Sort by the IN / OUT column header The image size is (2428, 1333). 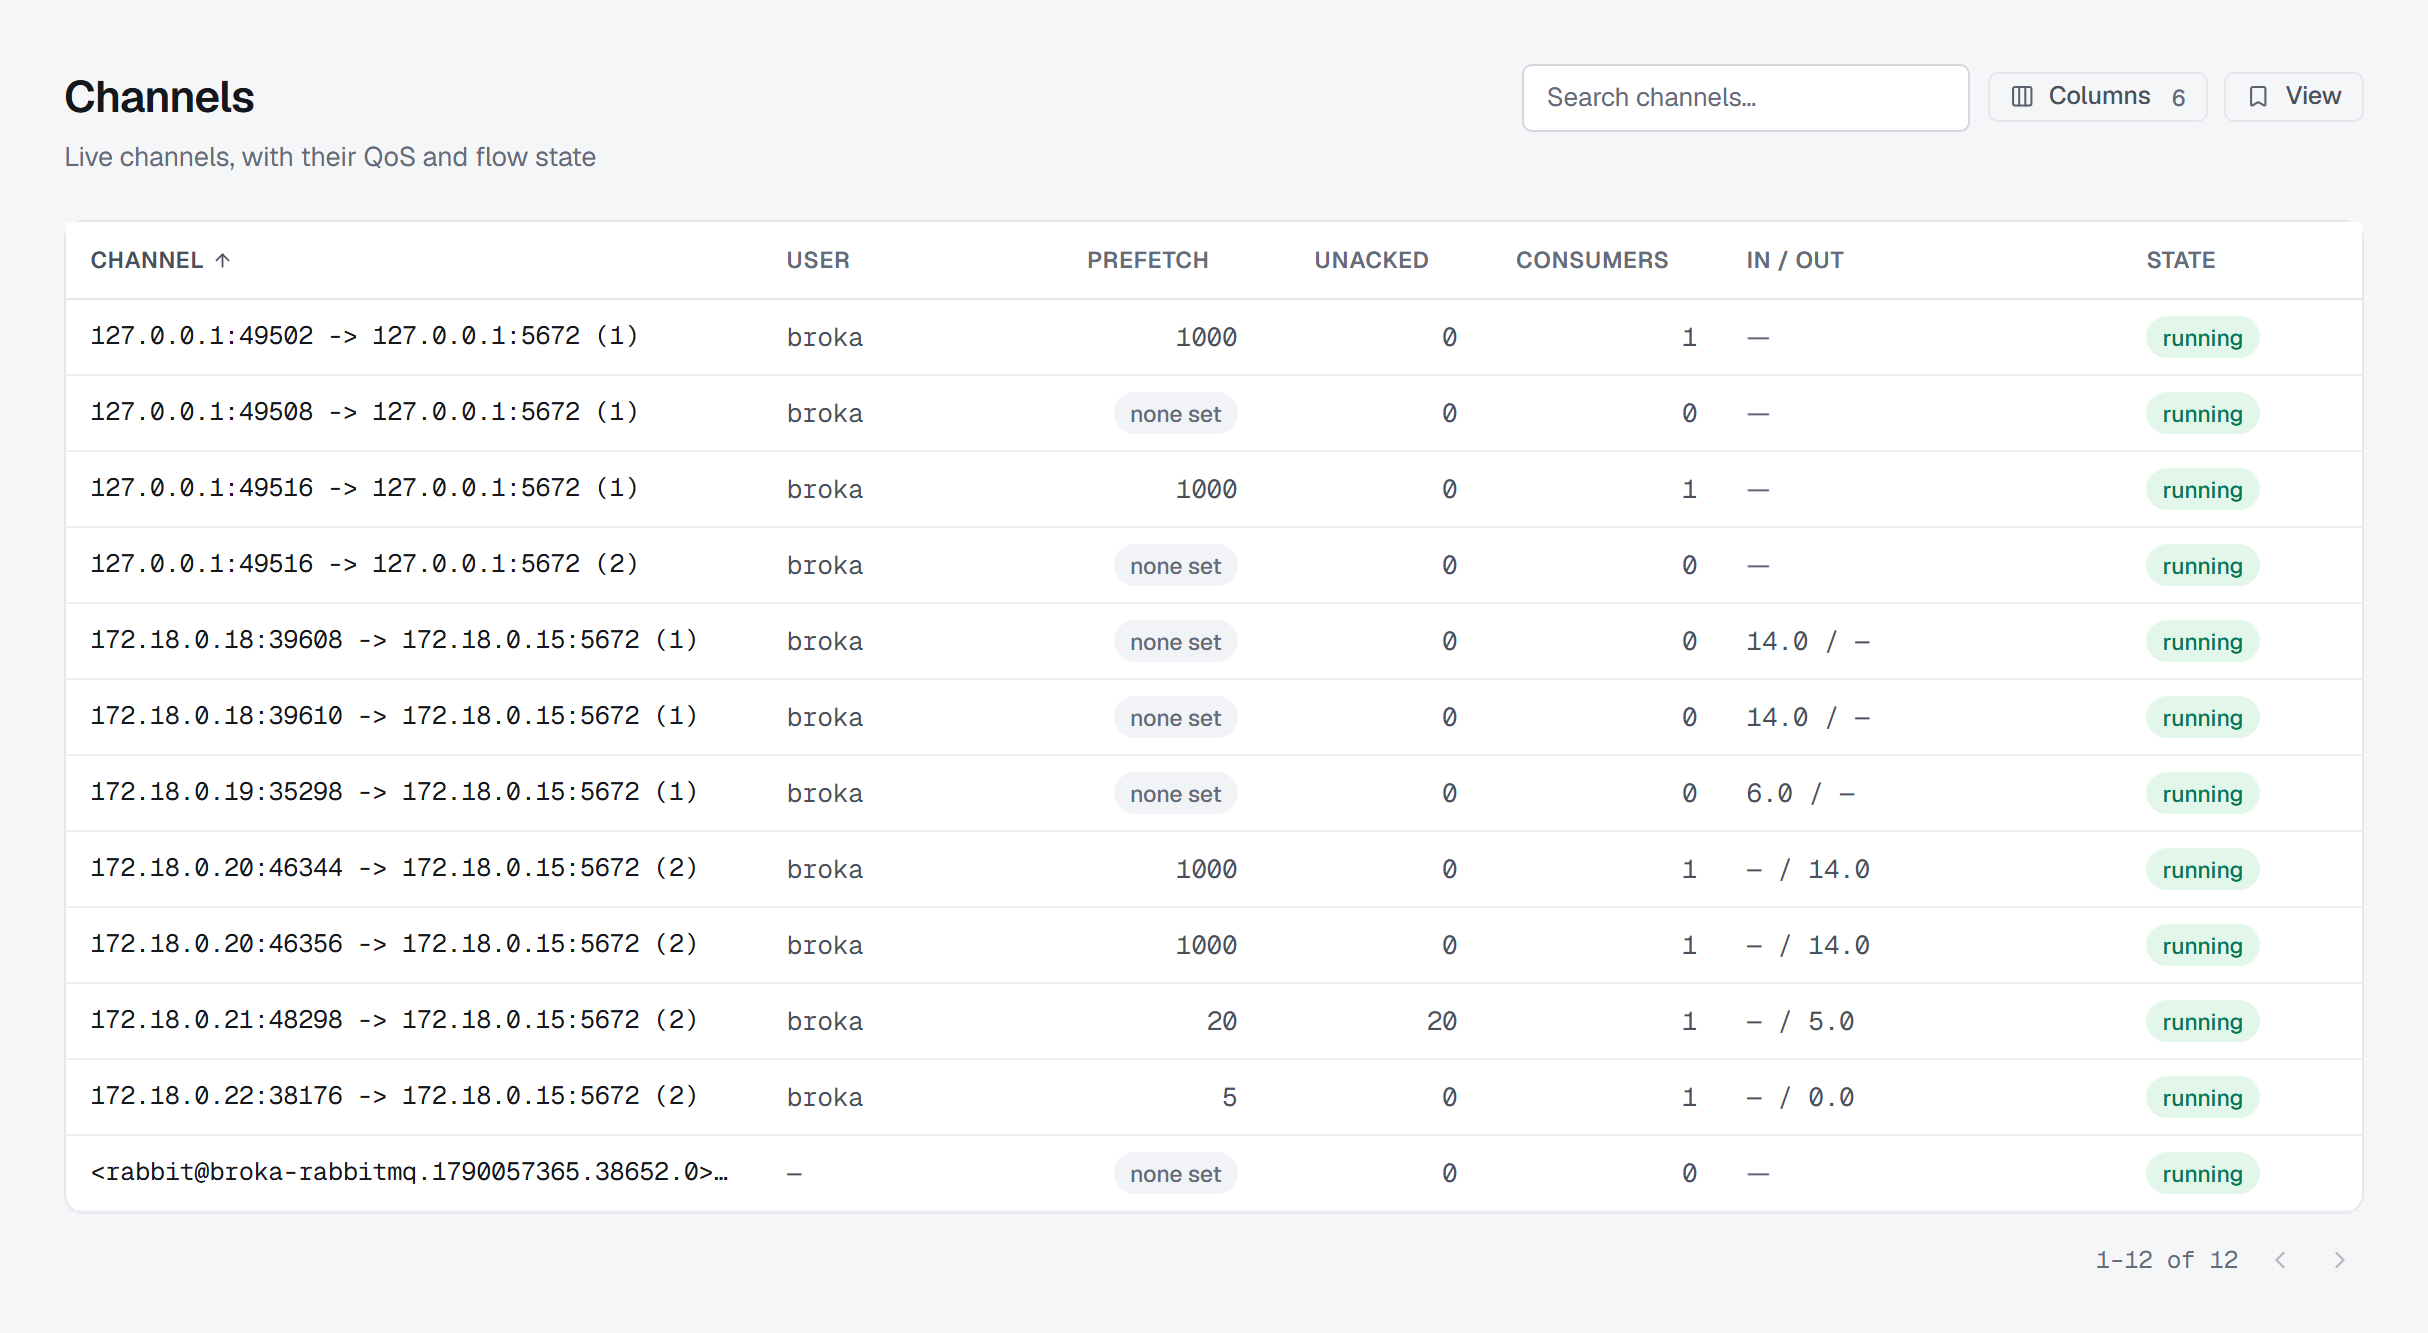coord(1795,260)
